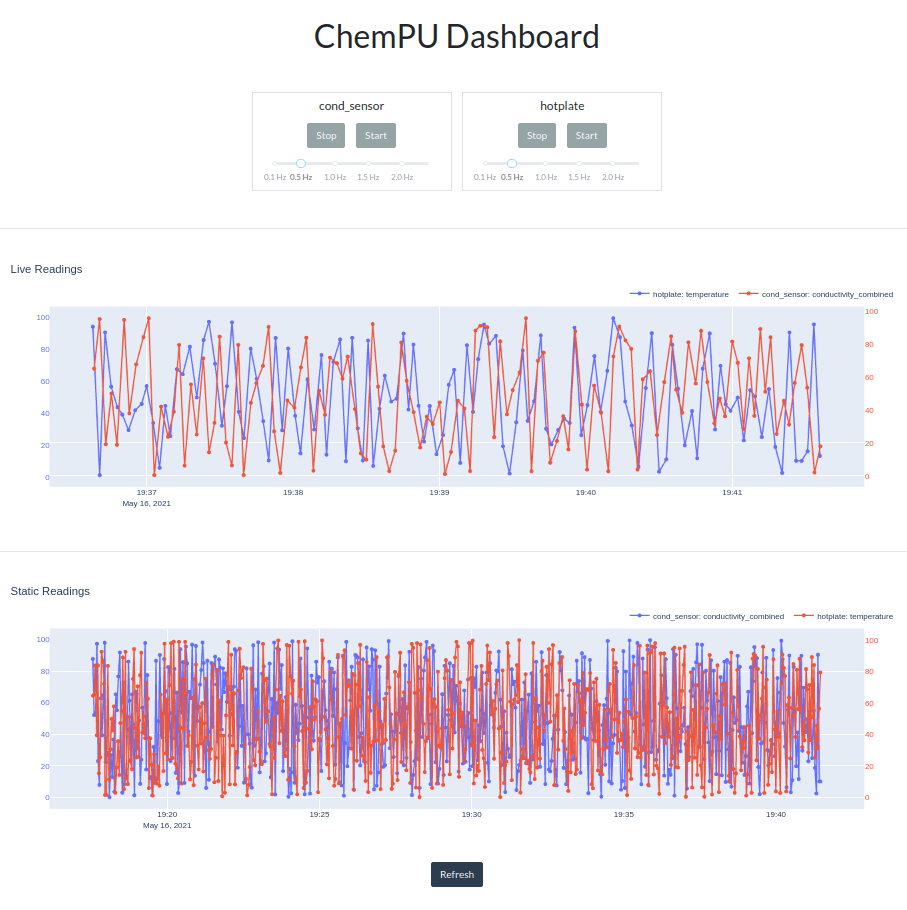The height and width of the screenshot is (910, 907).
Task: Select 2.0 Hz on the cond_sensor slider
Action: [401, 163]
